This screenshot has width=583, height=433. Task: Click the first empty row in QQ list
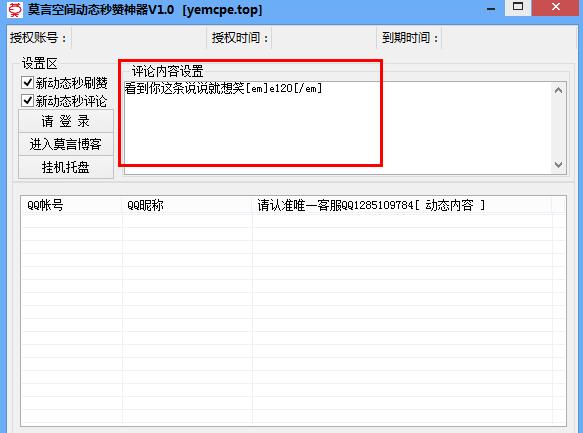click(x=287, y=221)
